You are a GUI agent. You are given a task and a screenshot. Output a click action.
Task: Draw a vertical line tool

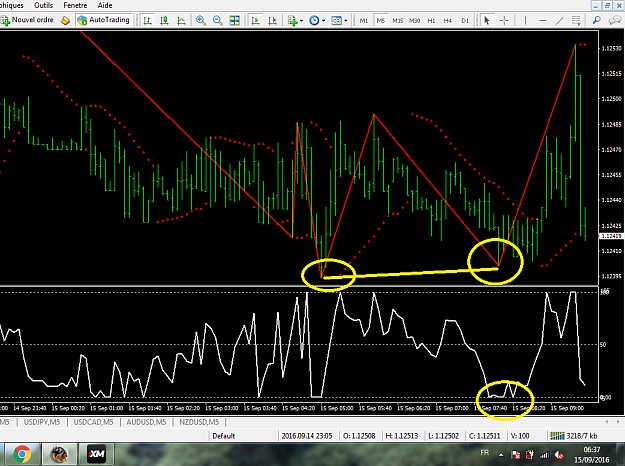(525, 20)
